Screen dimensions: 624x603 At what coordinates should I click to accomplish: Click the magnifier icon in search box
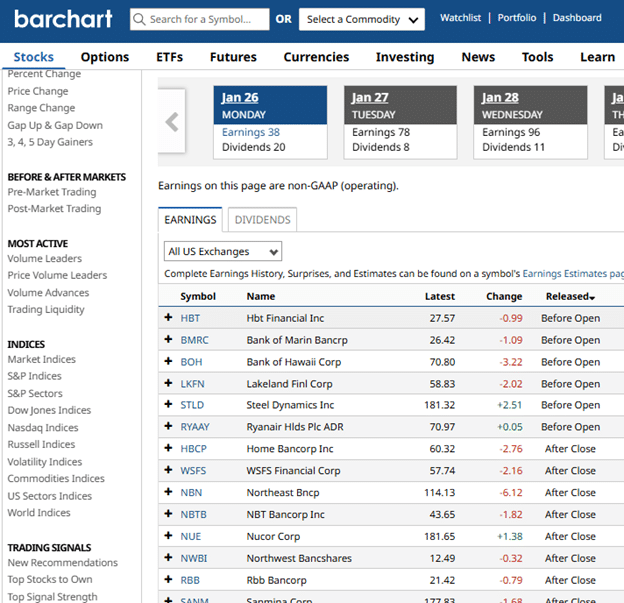coord(139,19)
